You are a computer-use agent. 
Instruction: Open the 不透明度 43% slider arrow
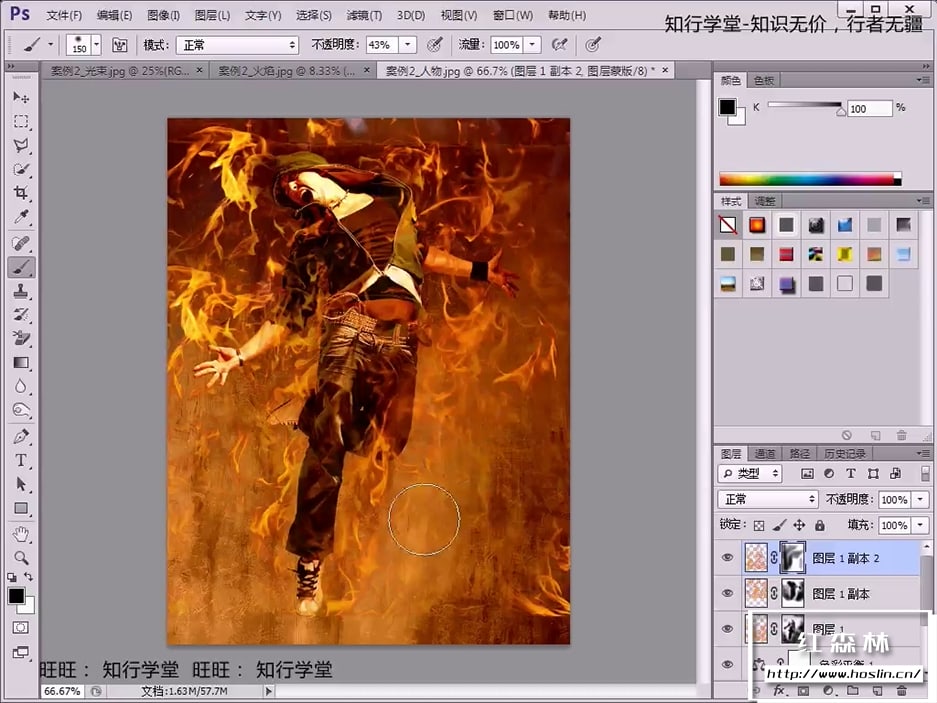pyautogui.click(x=408, y=45)
